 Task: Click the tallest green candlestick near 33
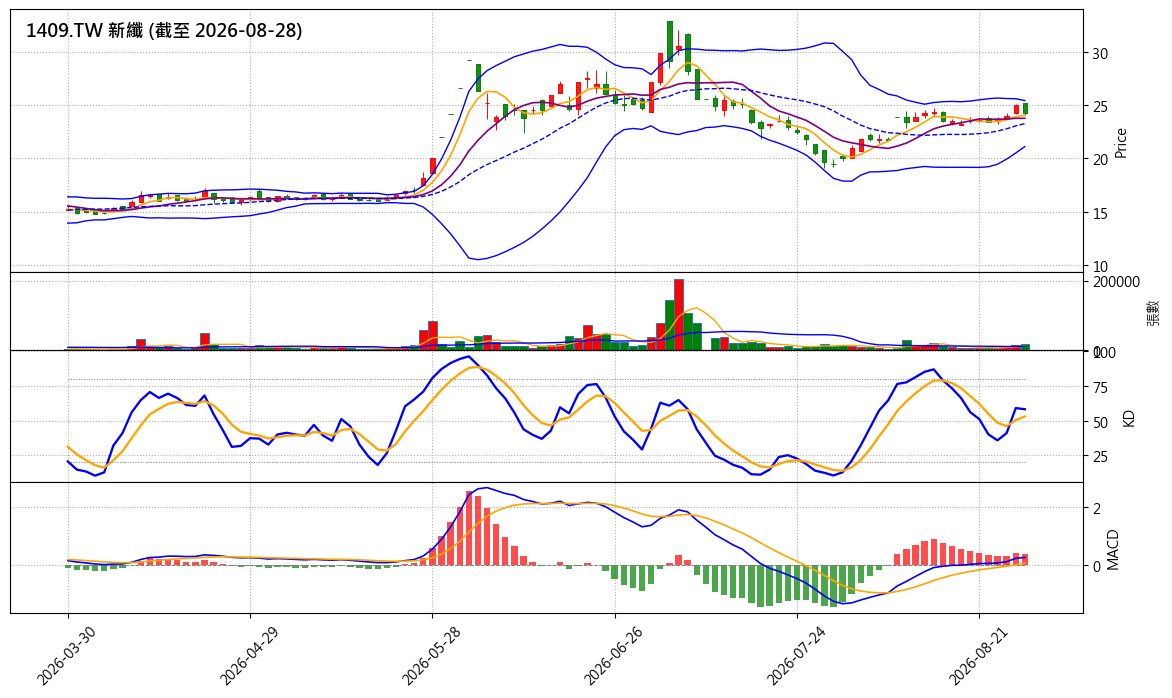tap(670, 41)
